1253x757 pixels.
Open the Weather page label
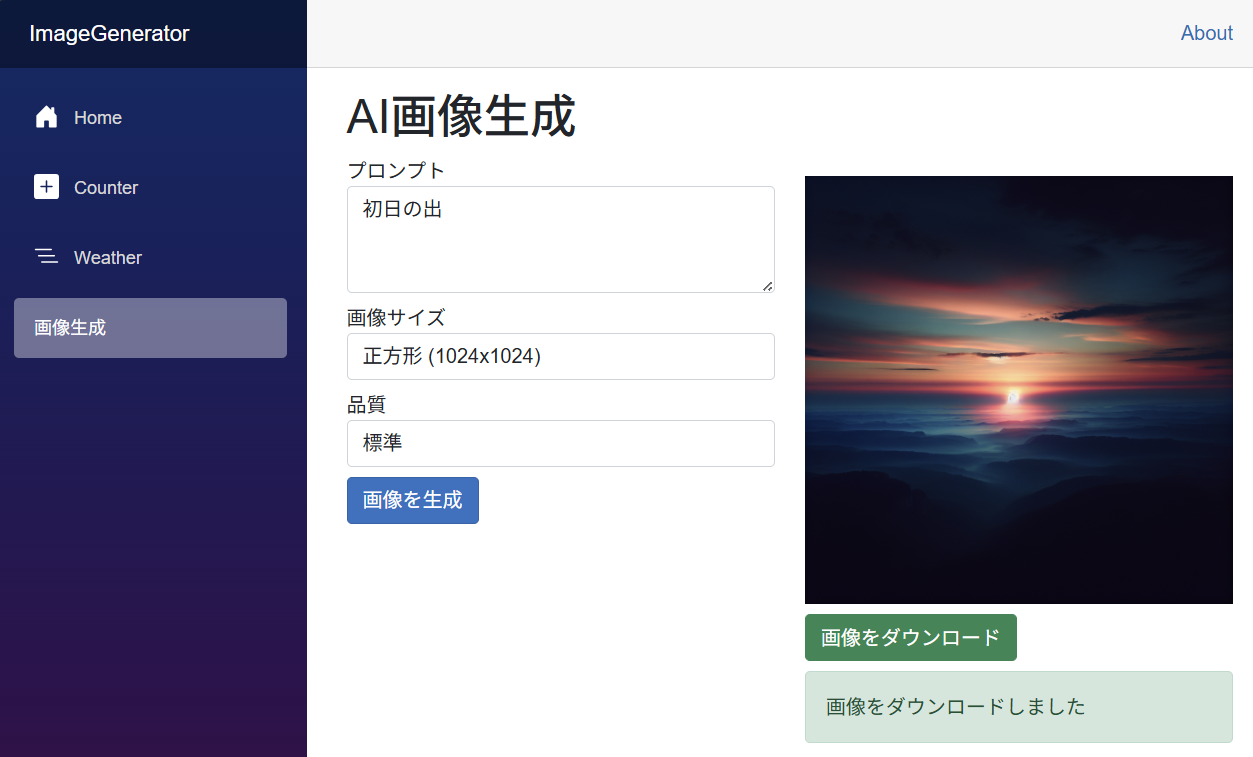(x=108, y=258)
